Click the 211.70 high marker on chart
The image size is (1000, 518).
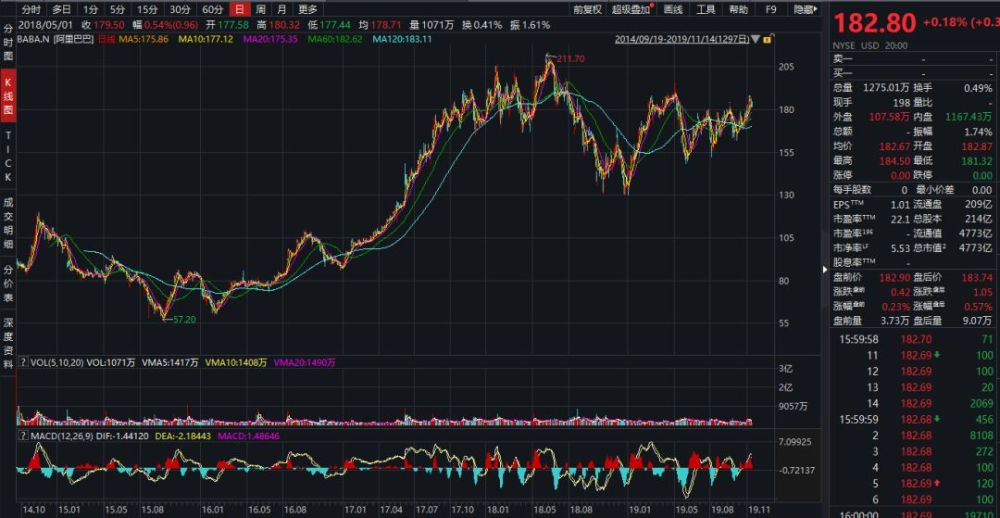coord(571,59)
